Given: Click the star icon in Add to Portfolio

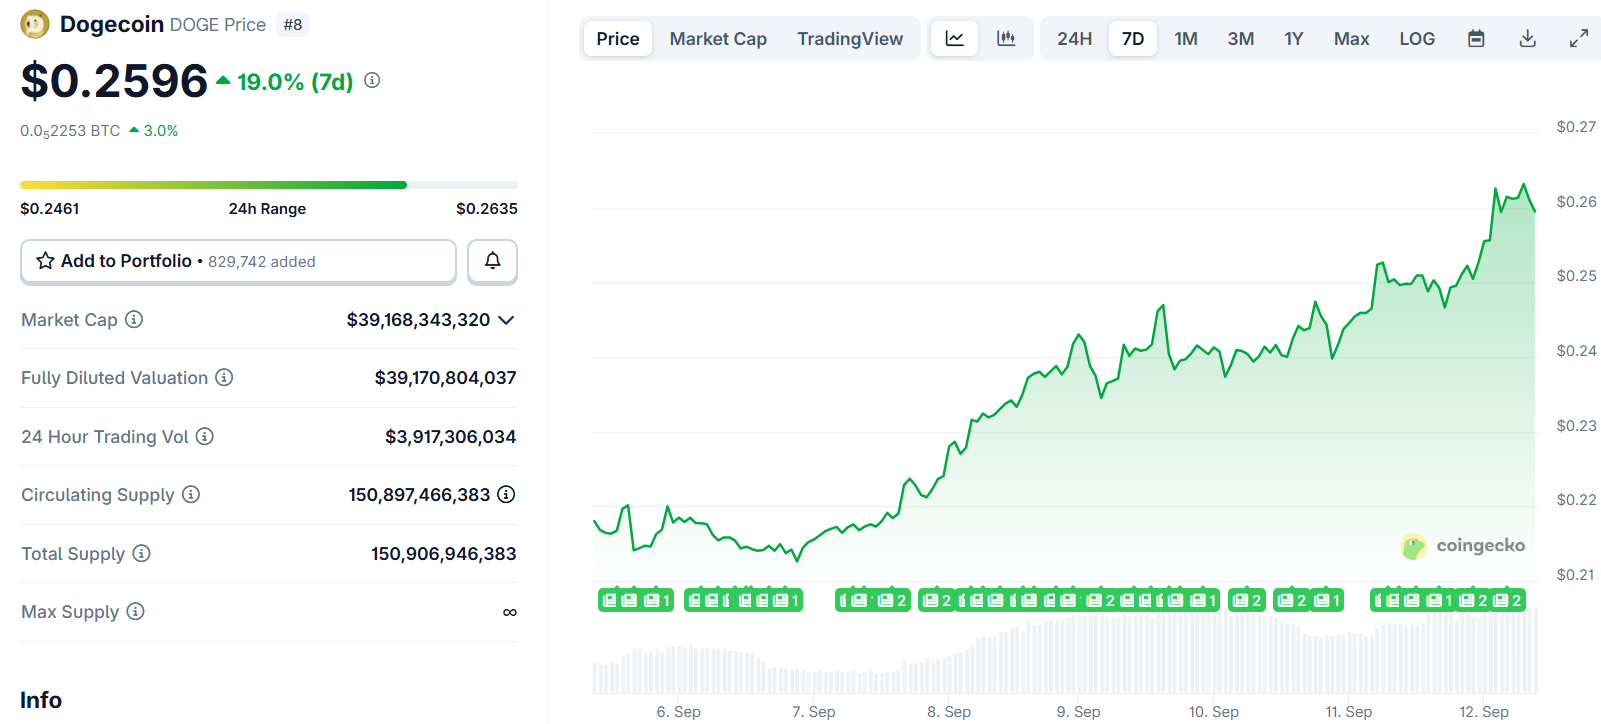Looking at the screenshot, I should pos(45,261).
